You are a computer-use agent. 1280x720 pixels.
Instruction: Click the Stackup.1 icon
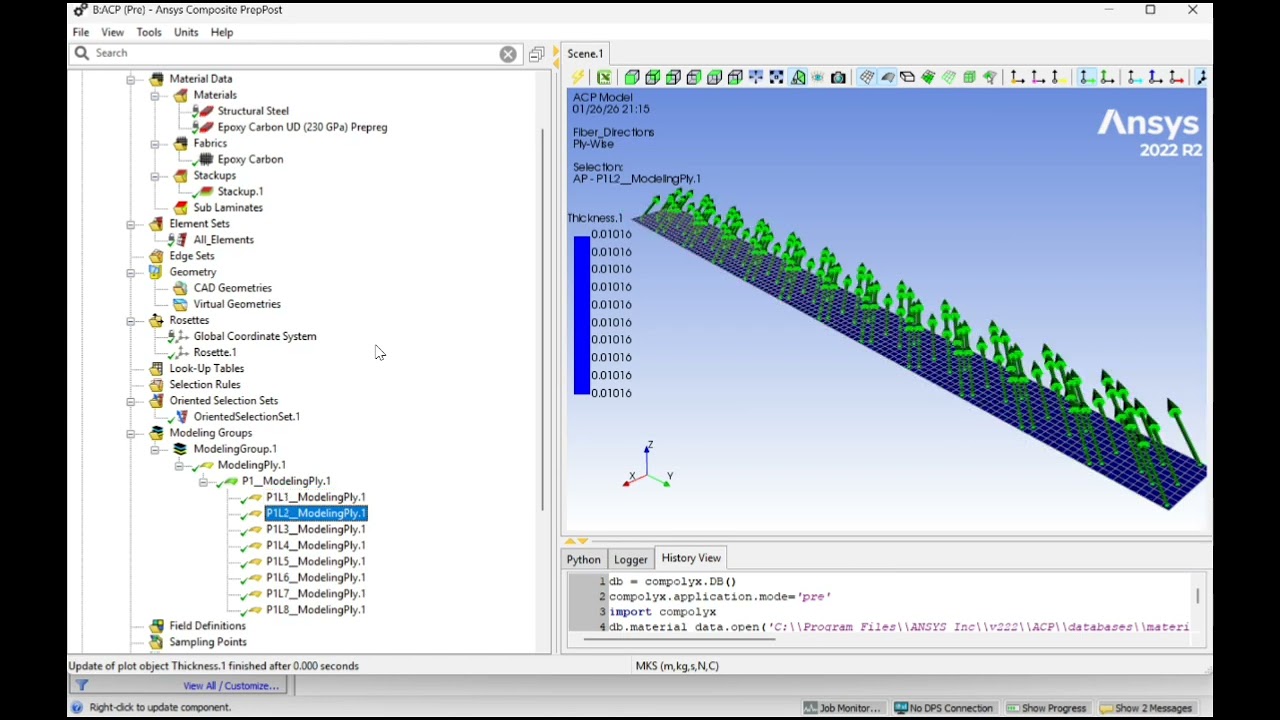pos(204,191)
